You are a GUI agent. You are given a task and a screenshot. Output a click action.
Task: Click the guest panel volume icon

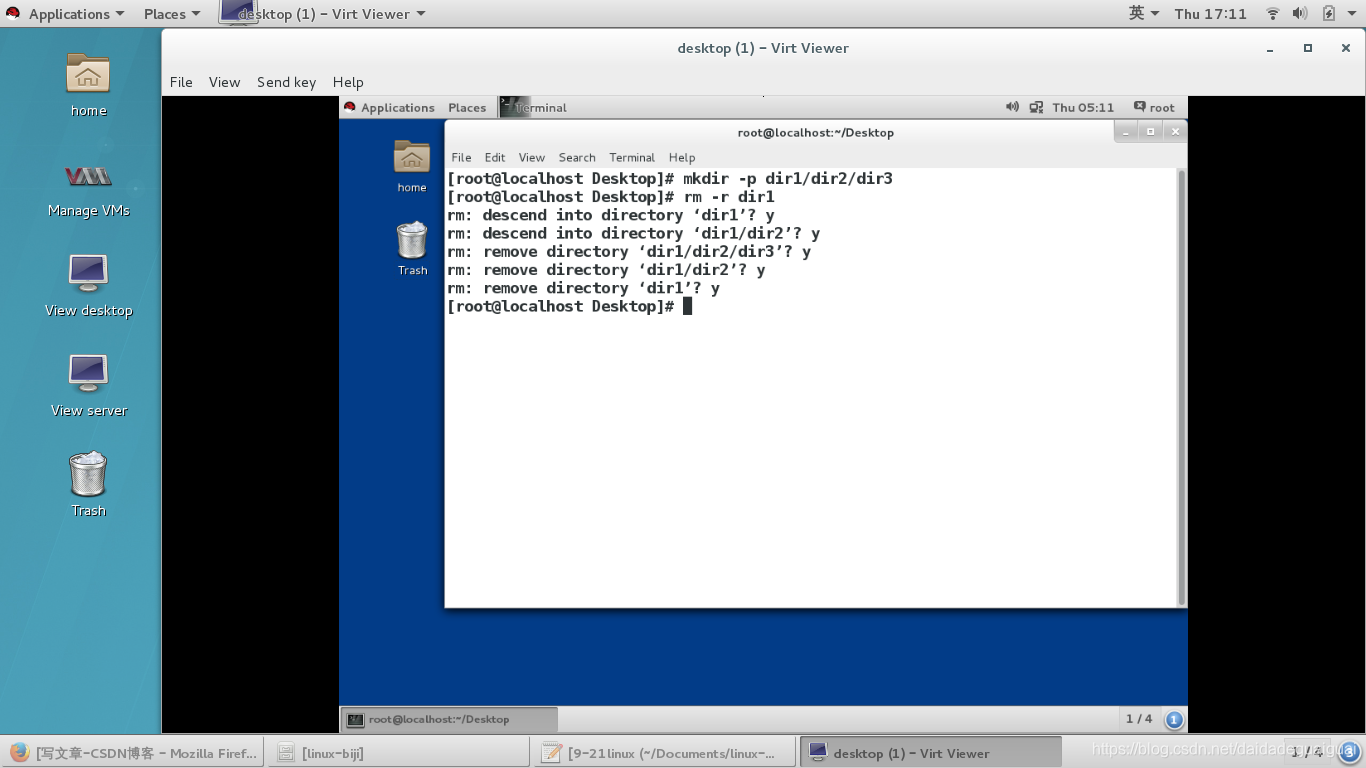(x=1012, y=107)
